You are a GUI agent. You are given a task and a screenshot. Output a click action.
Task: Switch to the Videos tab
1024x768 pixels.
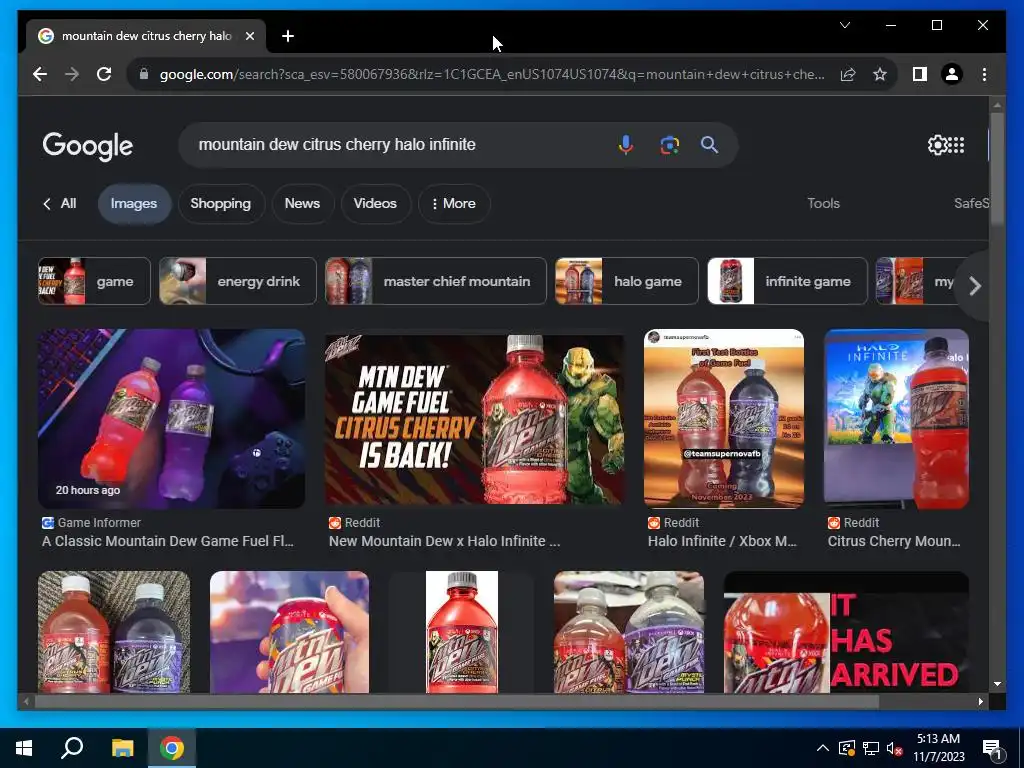click(x=375, y=204)
